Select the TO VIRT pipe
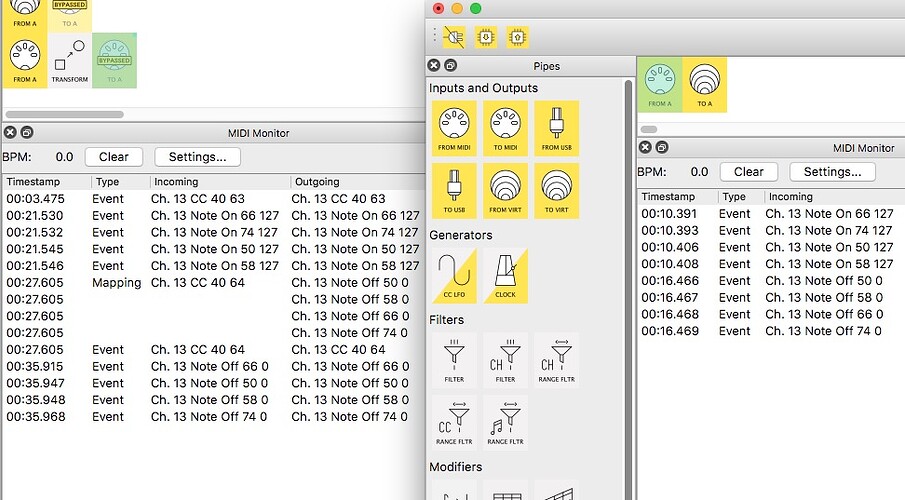Viewport: 905px width, 500px height. tap(556, 191)
